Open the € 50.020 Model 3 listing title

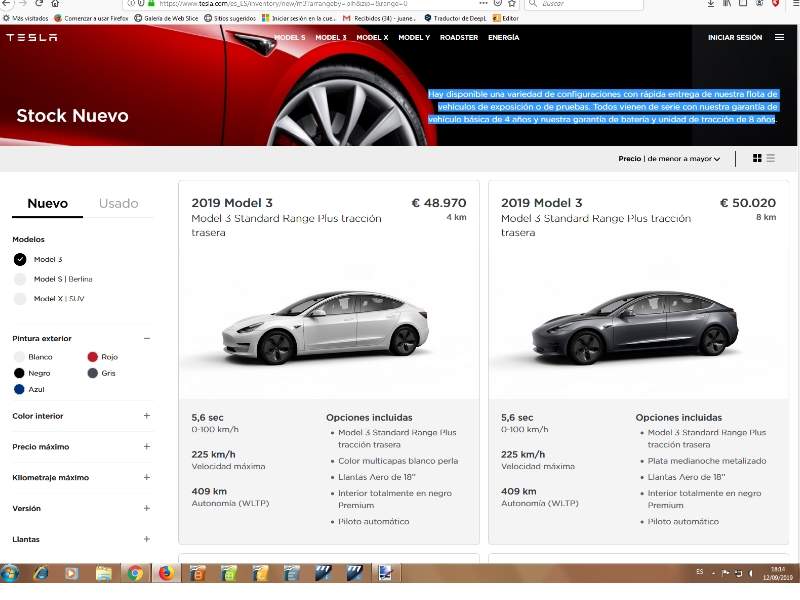point(541,203)
